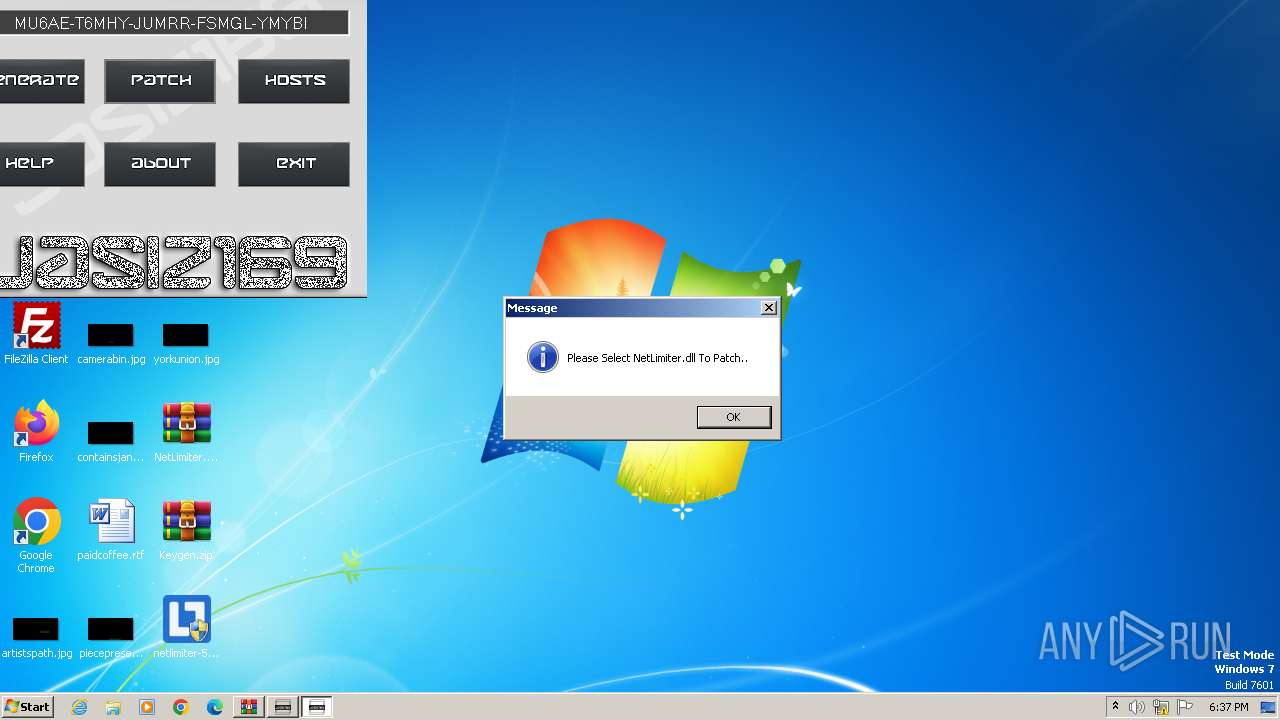The width and height of the screenshot is (1280, 720).
Task: Click Exit in the keygen window
Action: (294, 163)
